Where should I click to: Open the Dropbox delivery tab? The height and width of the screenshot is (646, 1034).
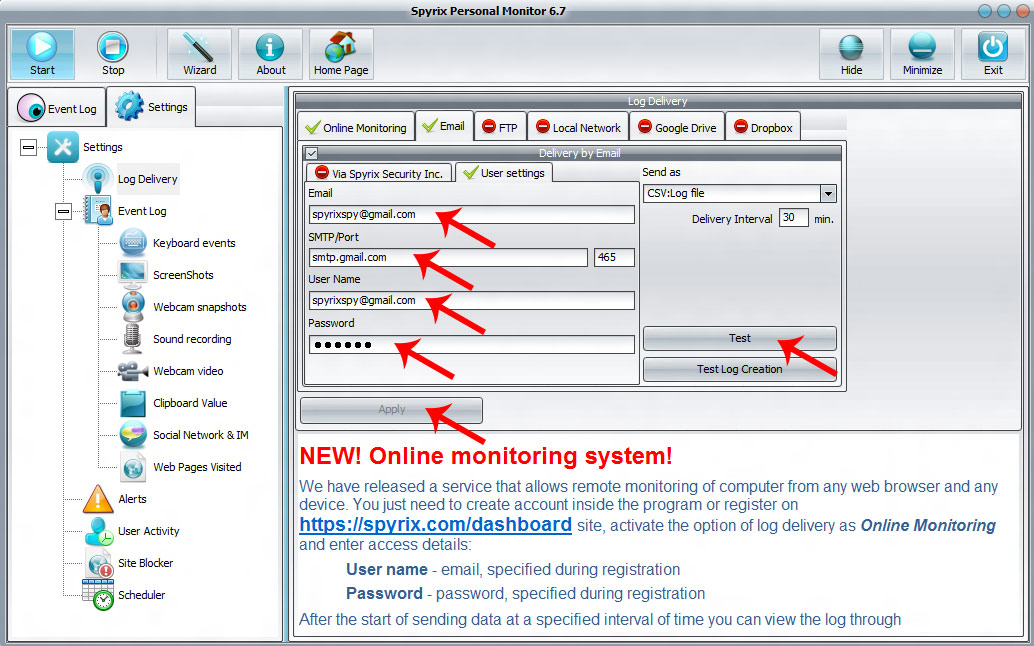point(763,127)
